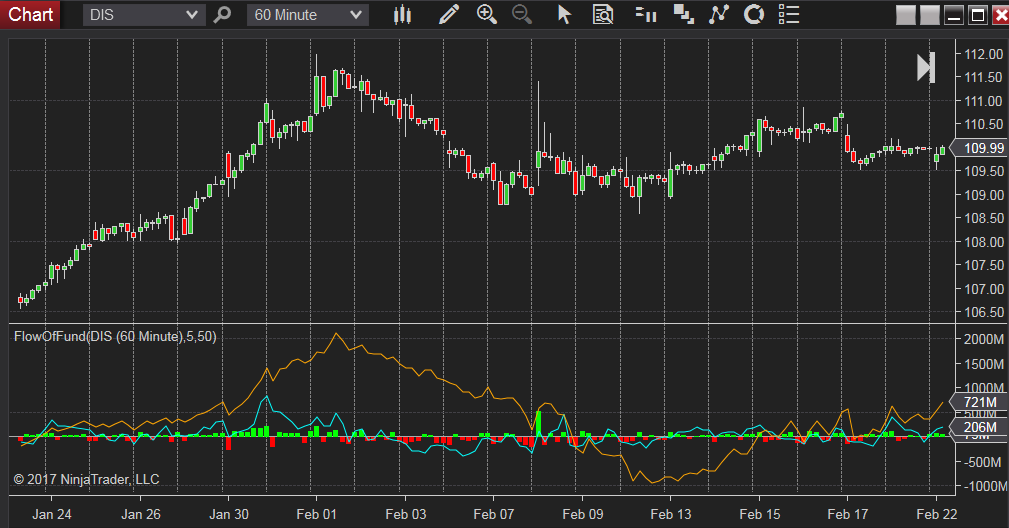Click the 721M indicator value marker
This screenshot has height=528, width=1009.
979,402
